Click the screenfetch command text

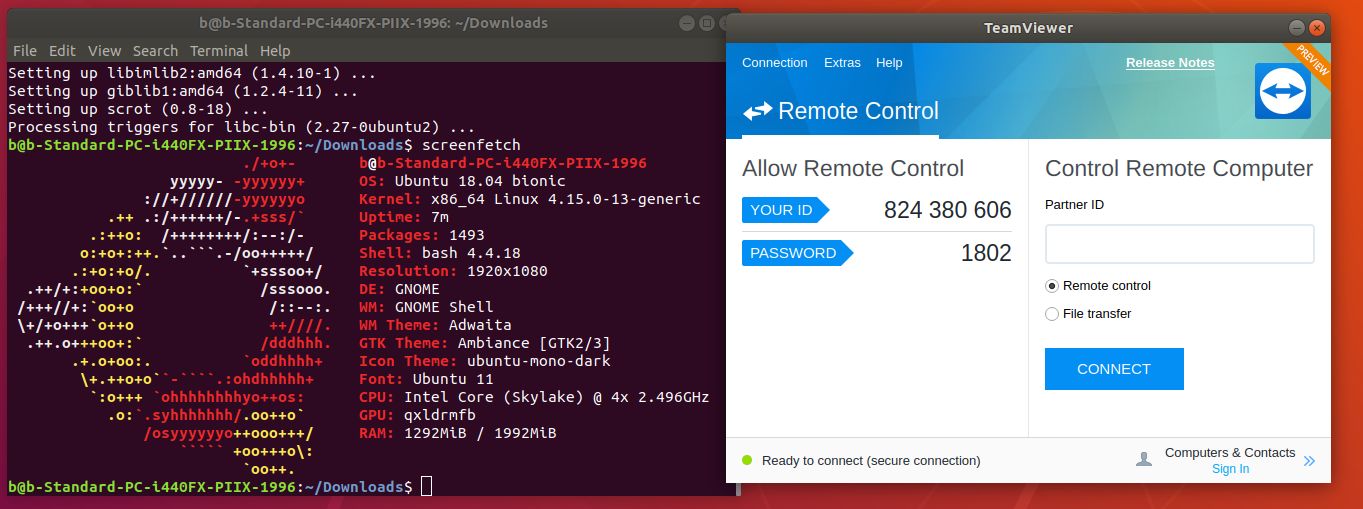(471, 145)
